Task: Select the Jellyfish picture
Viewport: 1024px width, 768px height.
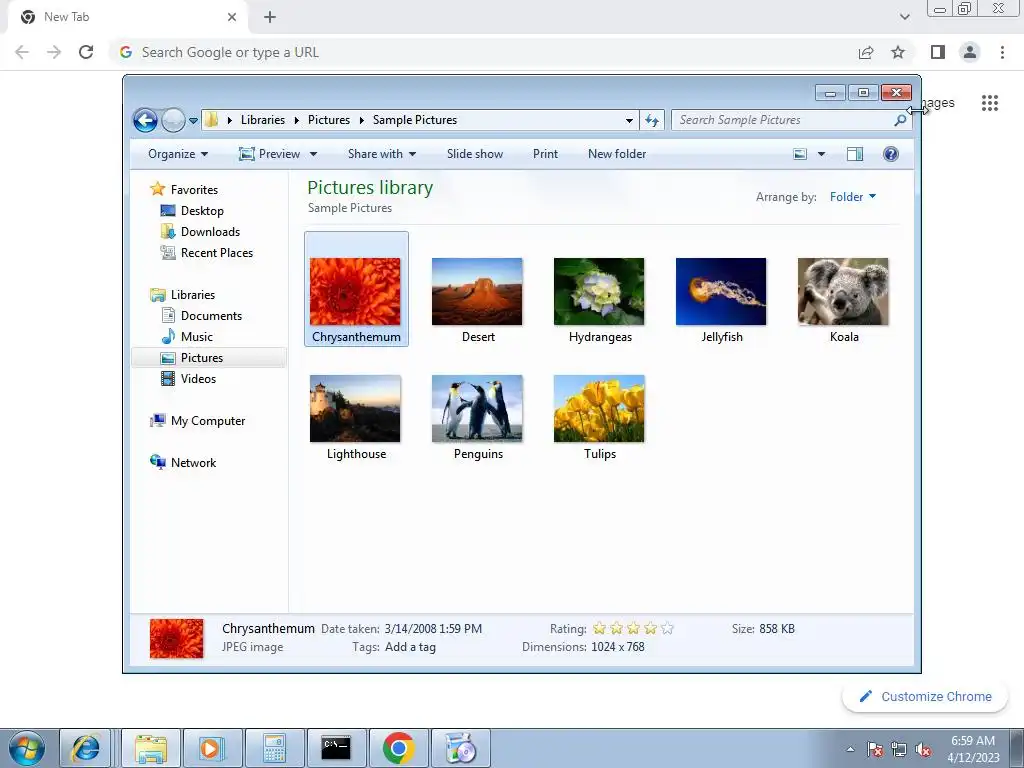Action: [x=721, y=291]
